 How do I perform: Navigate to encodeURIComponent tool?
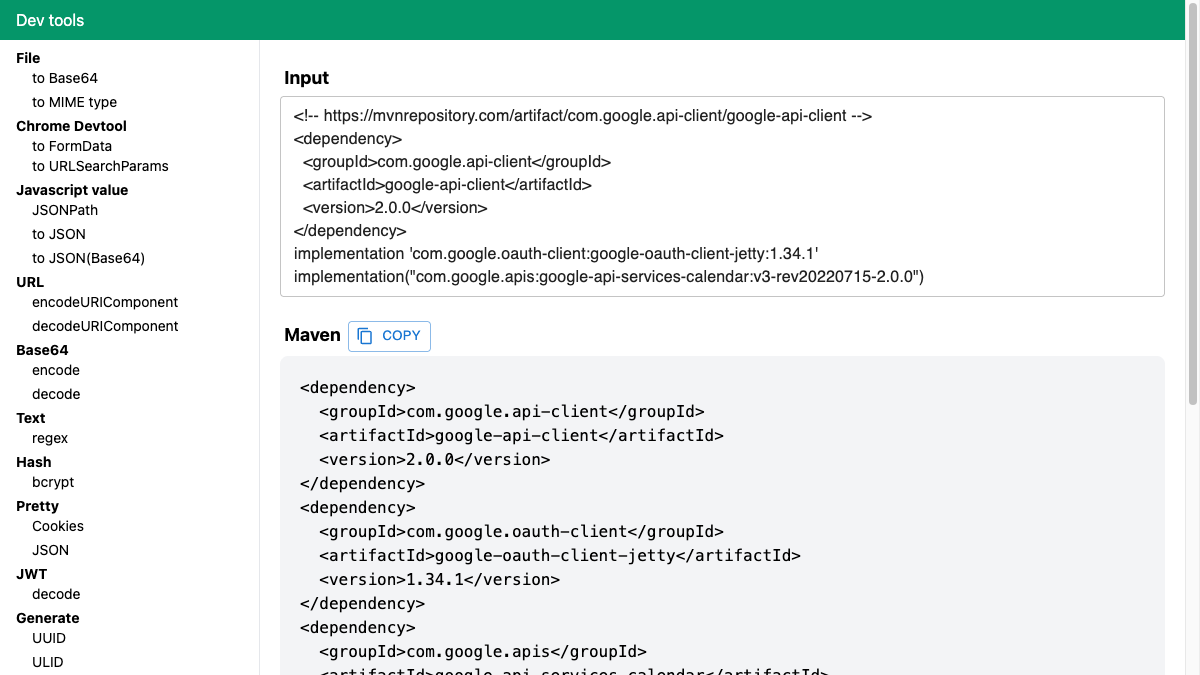coord(105,302)
